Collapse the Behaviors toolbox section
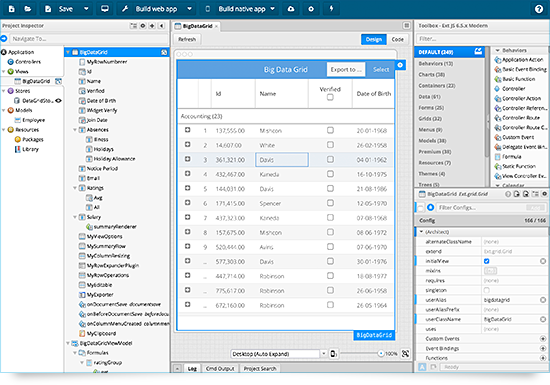550x385 pixels. [497, 50]
